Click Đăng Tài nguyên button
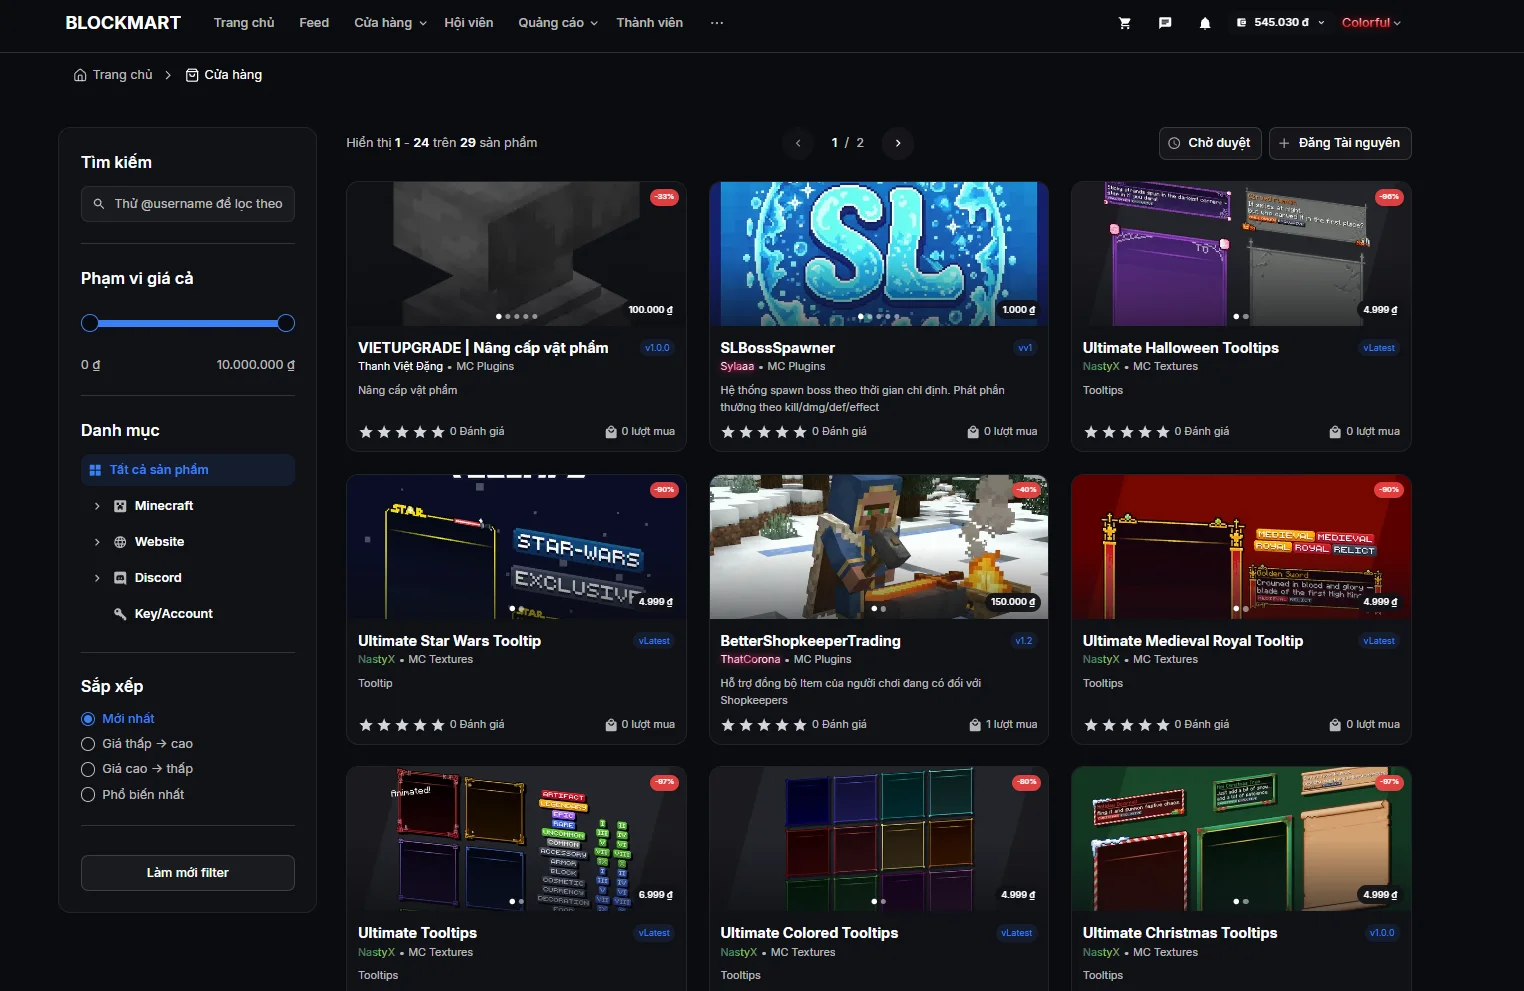This screenshot has height=991, width=1524. click(x=1340, y=143)
